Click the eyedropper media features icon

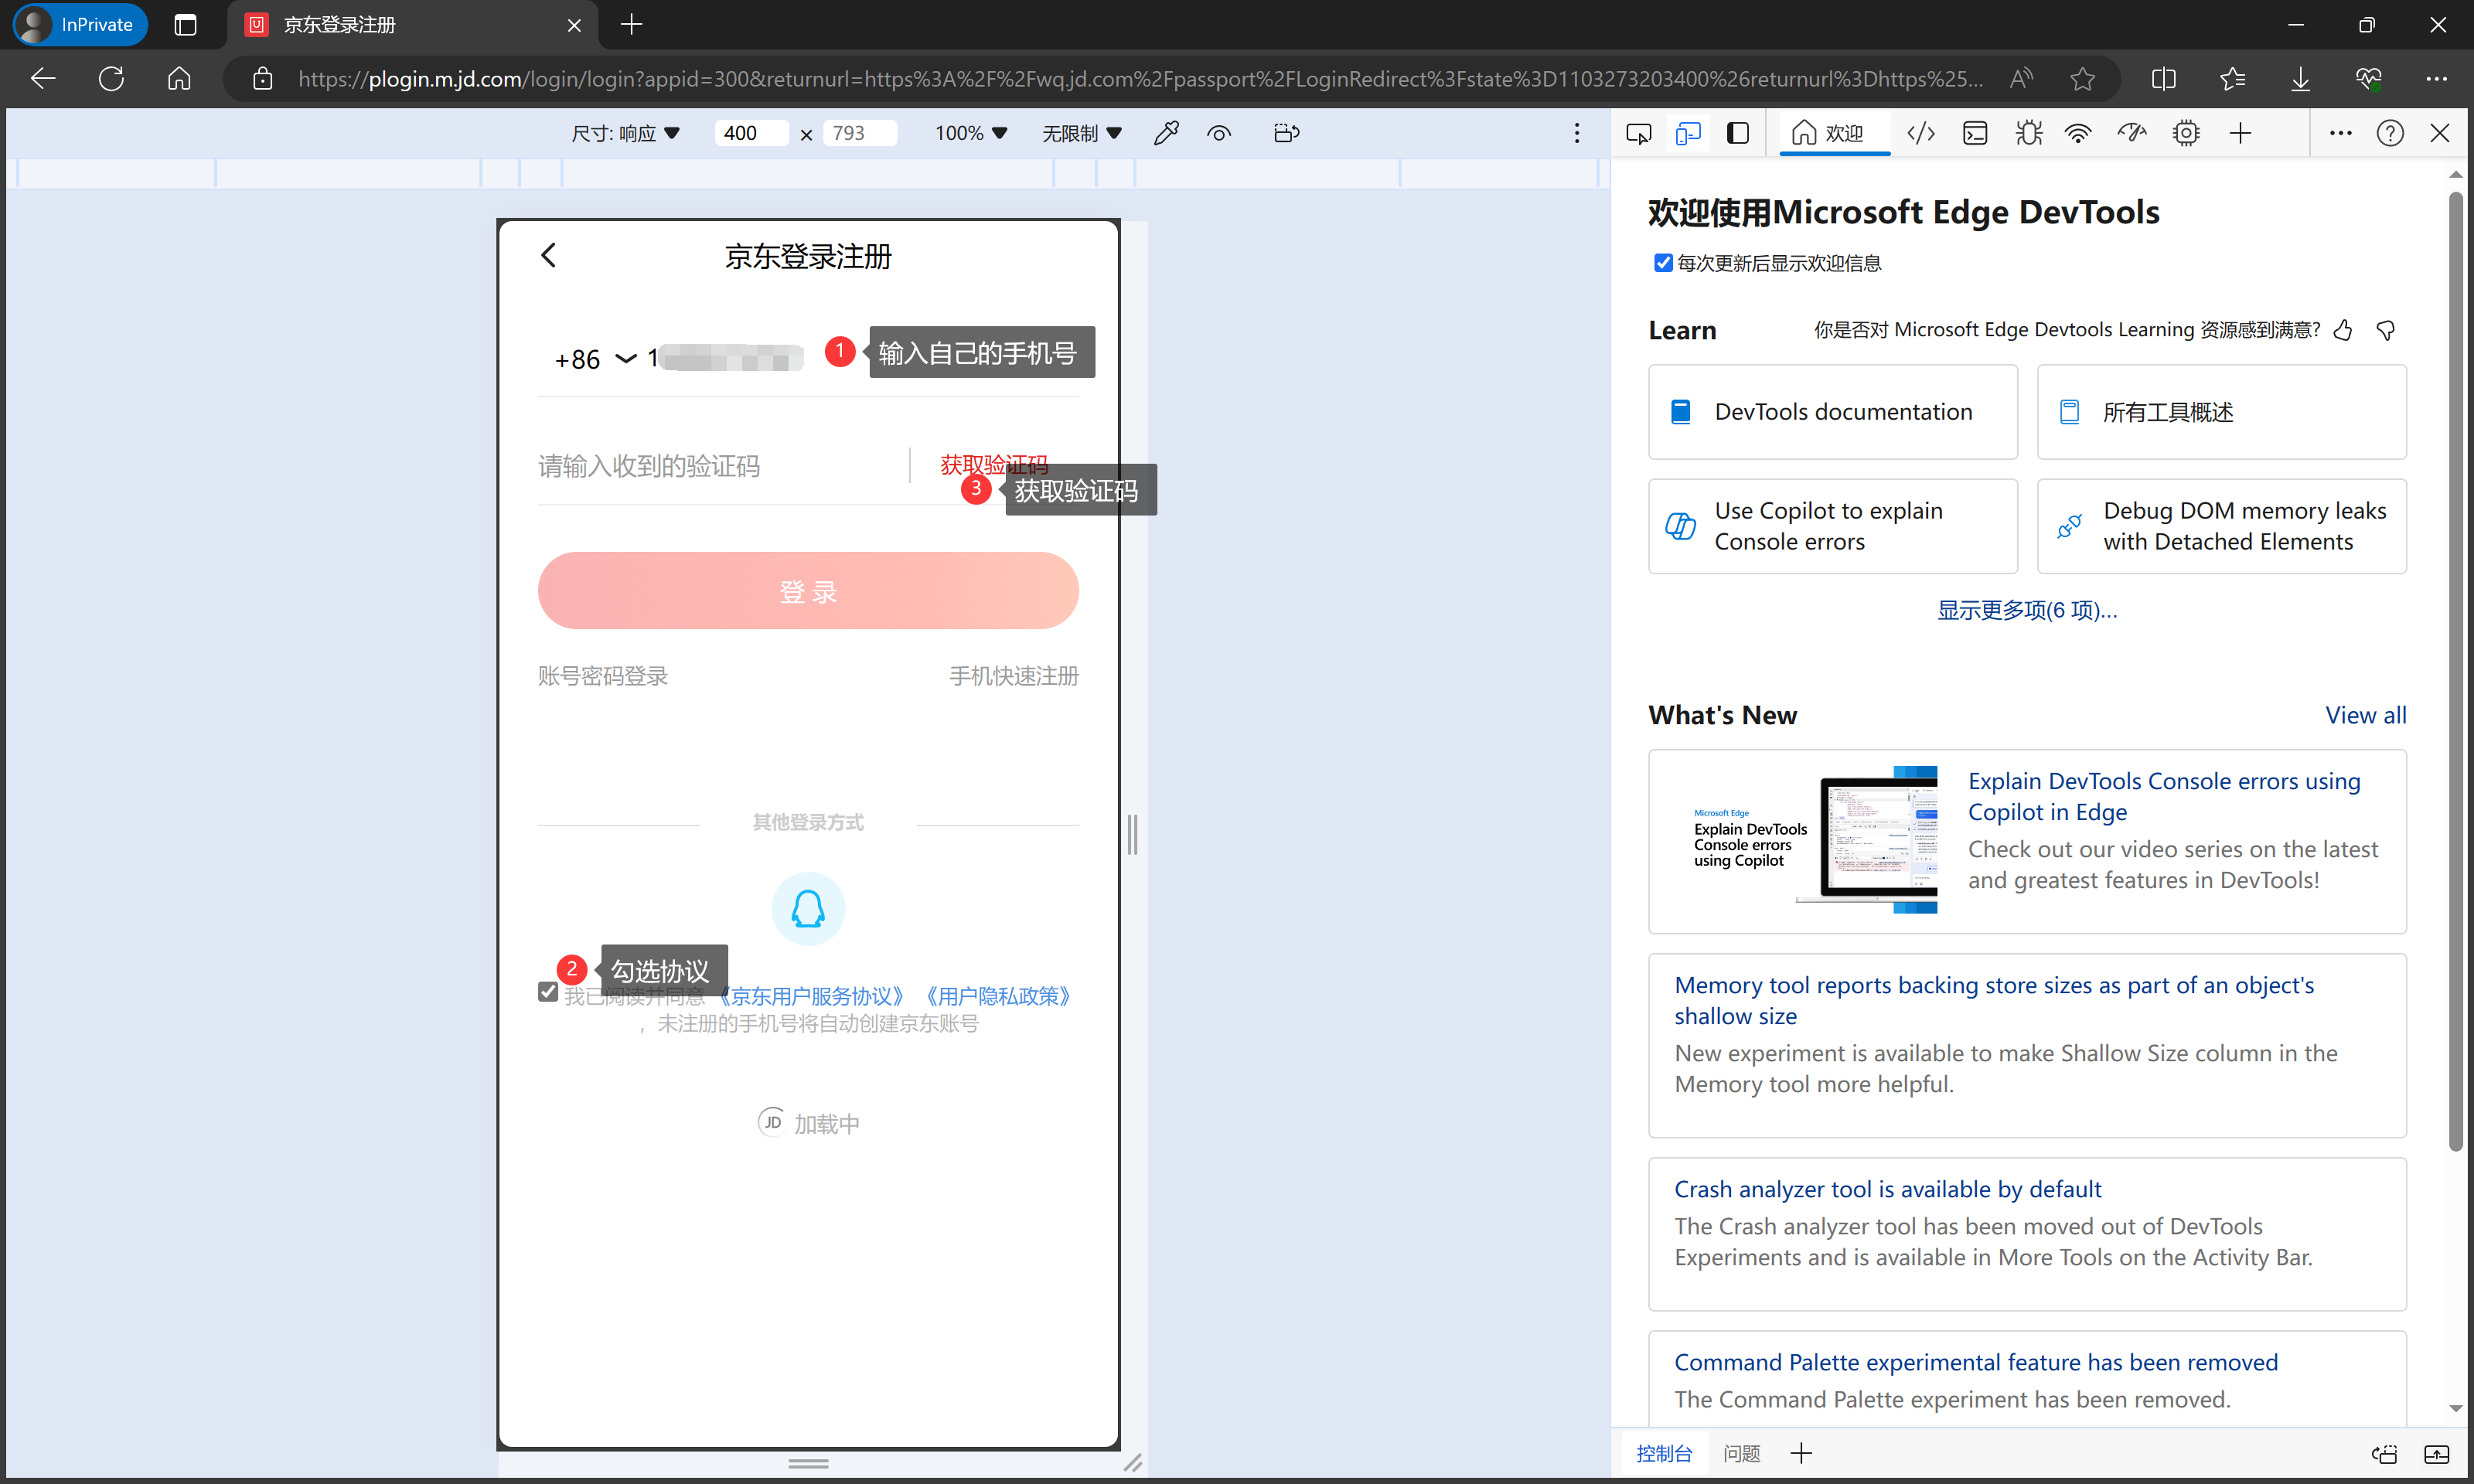[1166, 133]
